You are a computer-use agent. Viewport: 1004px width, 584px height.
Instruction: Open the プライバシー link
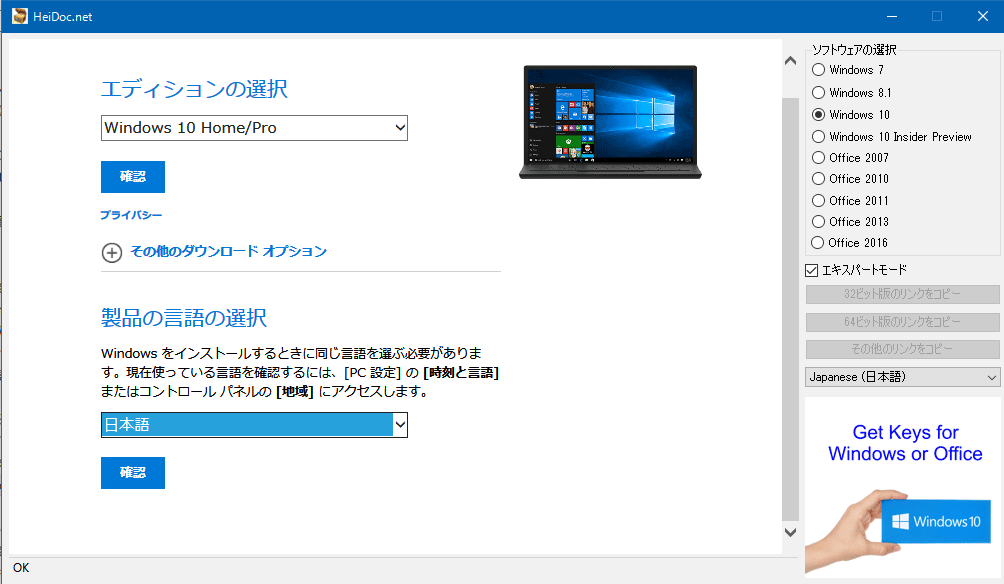131,215
